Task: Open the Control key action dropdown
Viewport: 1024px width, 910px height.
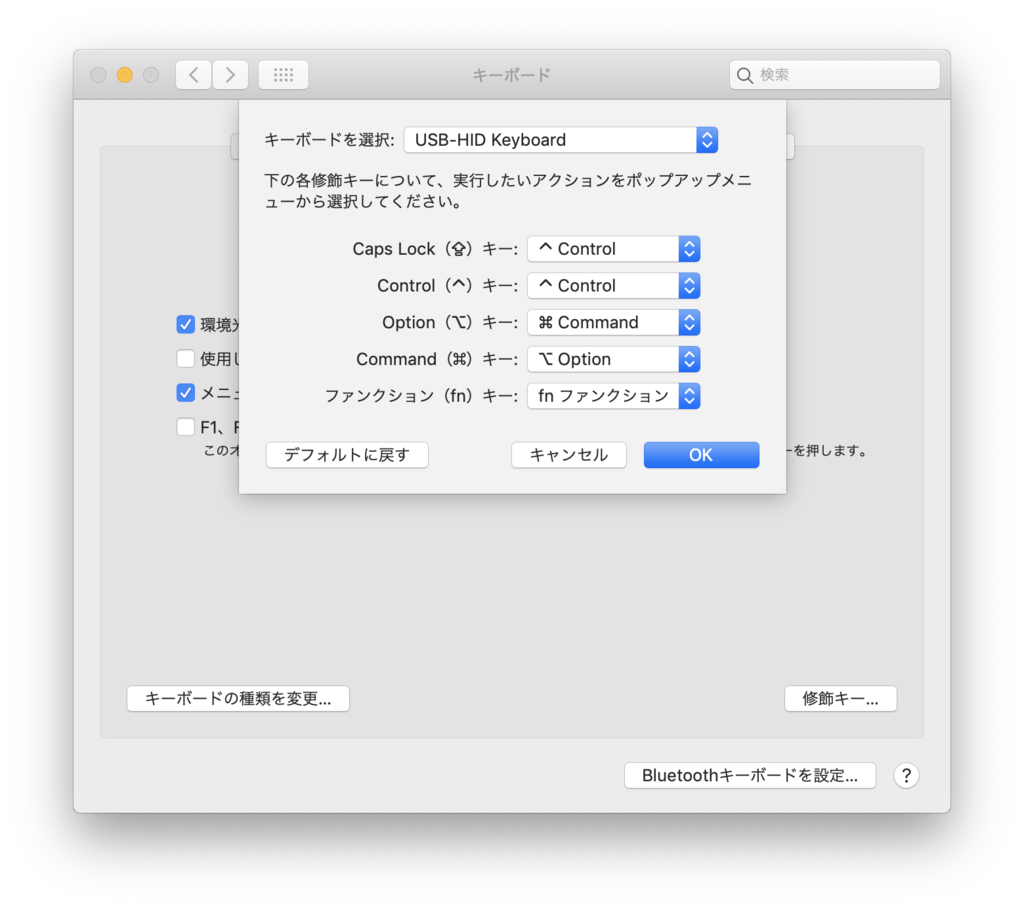Action: click(x=614, y=285)
